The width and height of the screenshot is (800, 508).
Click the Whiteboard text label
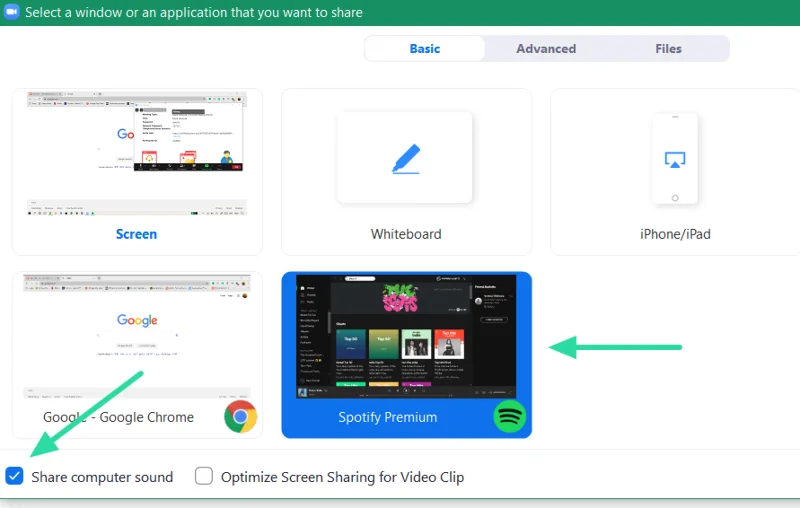click(406, 234)
